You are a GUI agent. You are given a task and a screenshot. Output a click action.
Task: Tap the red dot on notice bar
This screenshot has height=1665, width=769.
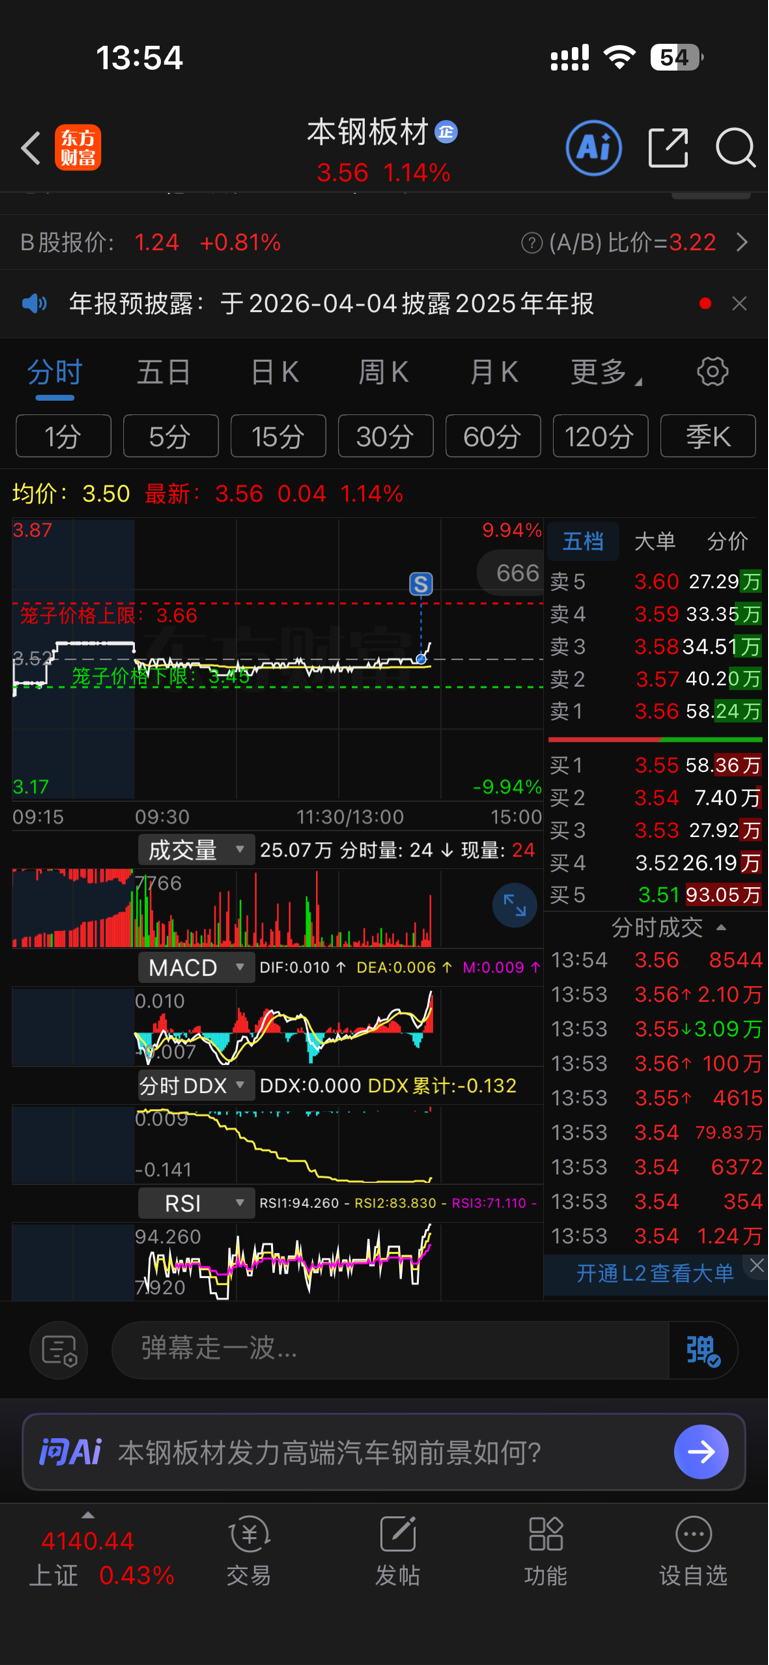[x=705, y=303]
